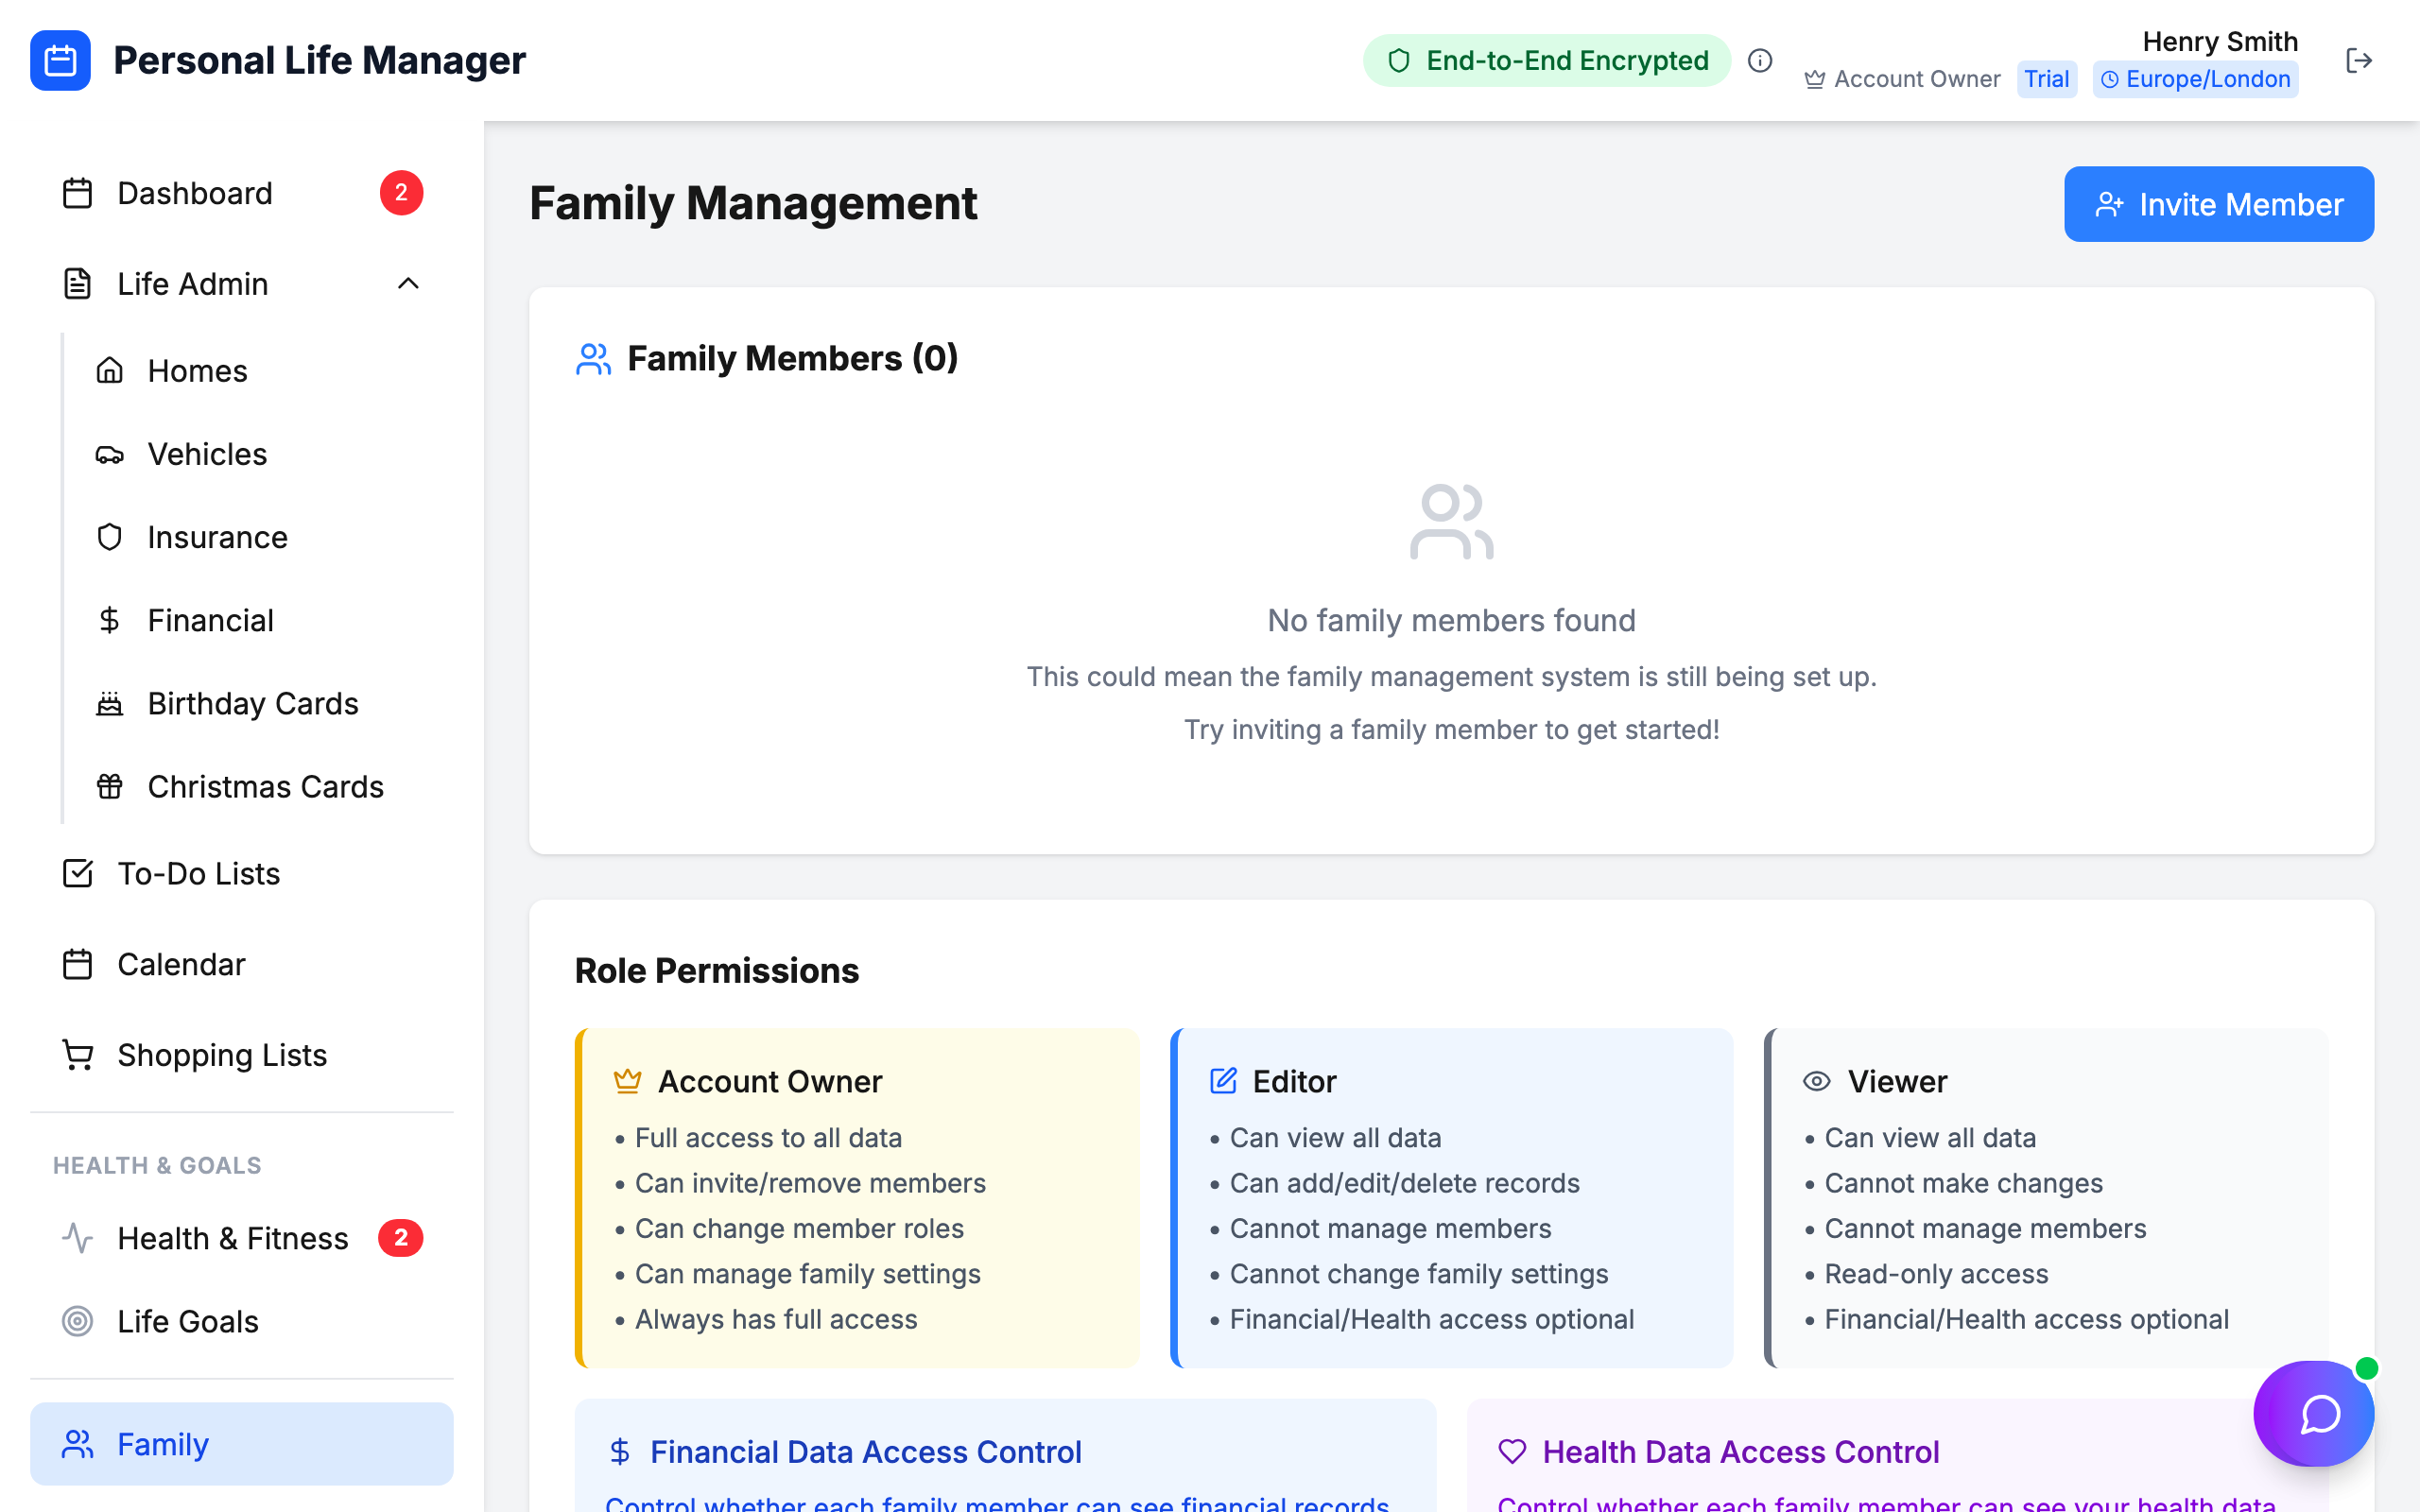Open the Birthday Cards cake icon

tap(110, 703)
